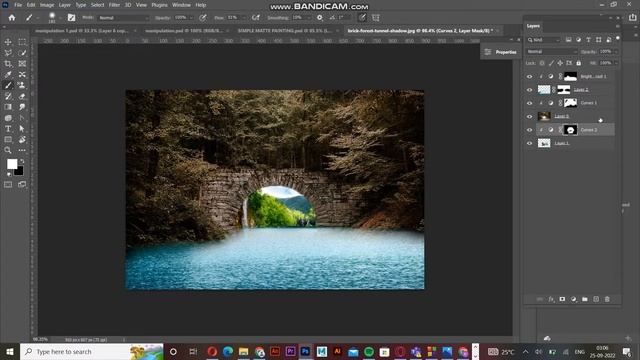Open brush settings panel icon
This screenshot has width=640, height=360.
point(71,18)
